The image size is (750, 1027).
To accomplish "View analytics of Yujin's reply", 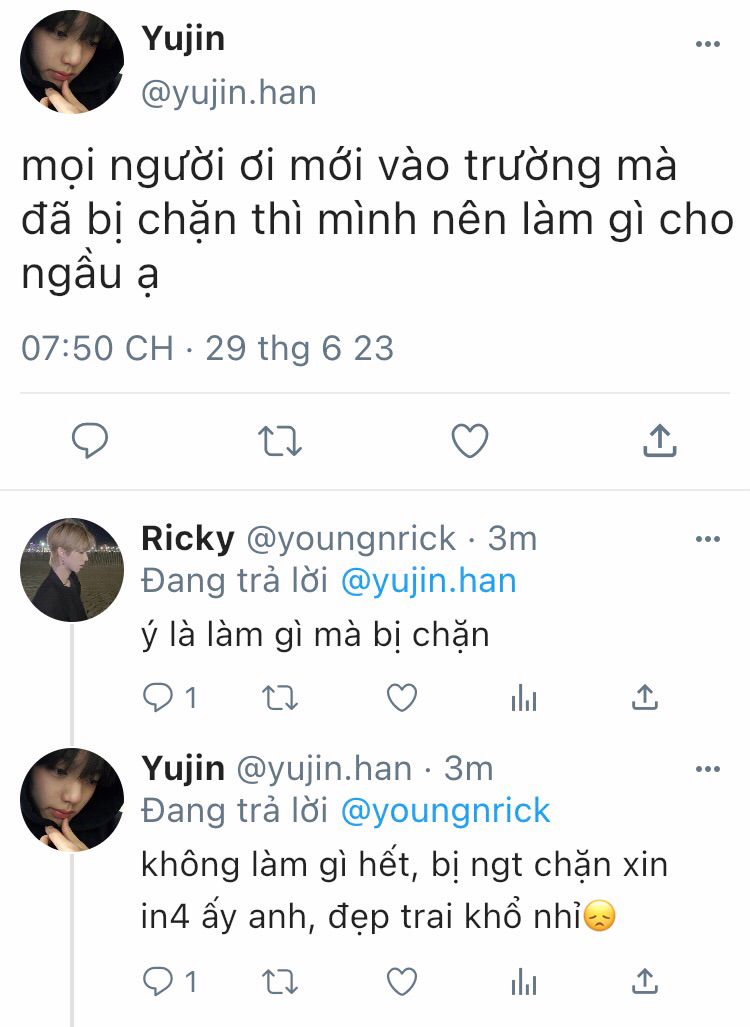I will [x=524, y=982].
